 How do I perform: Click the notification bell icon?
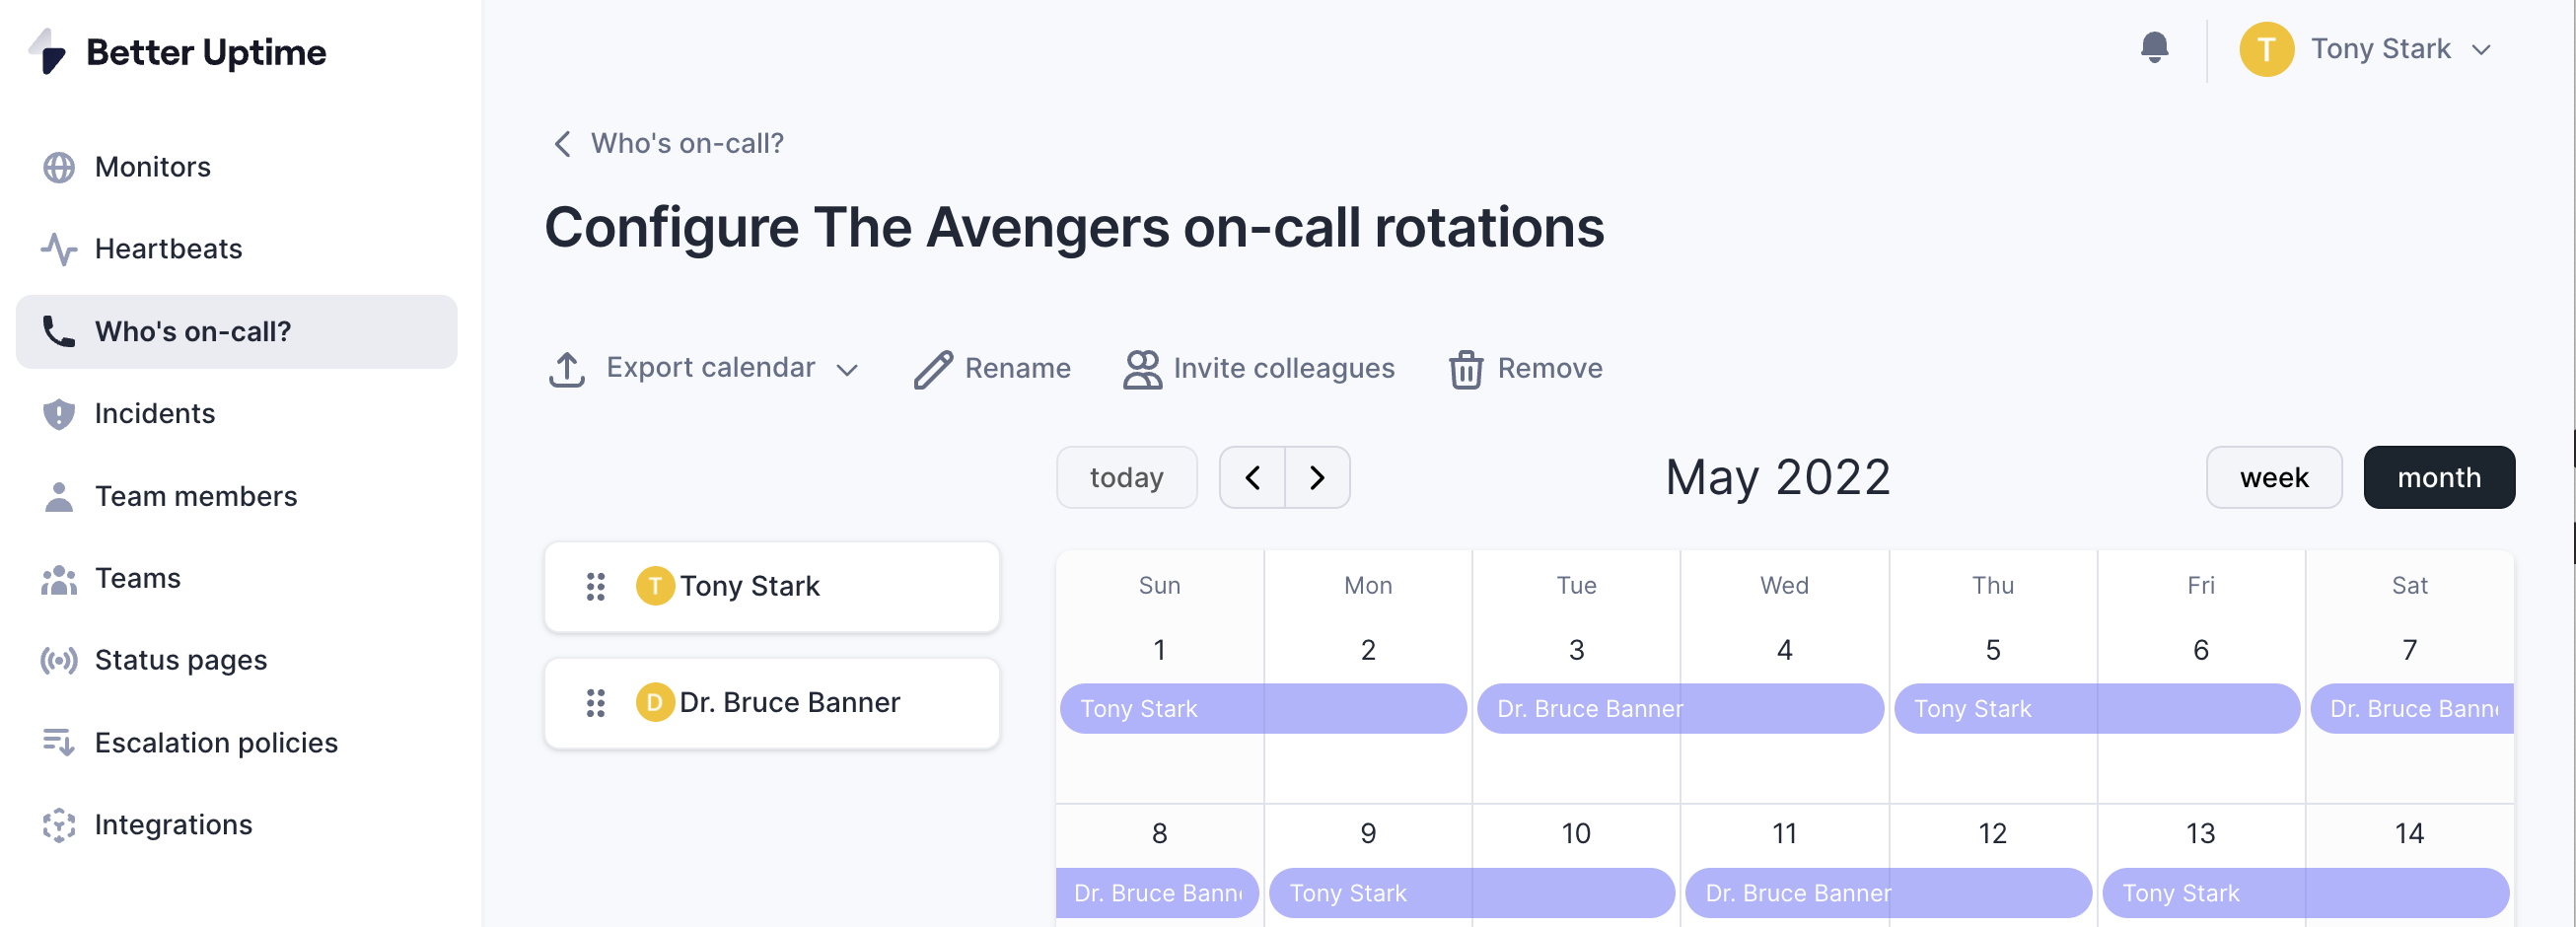2154,48
